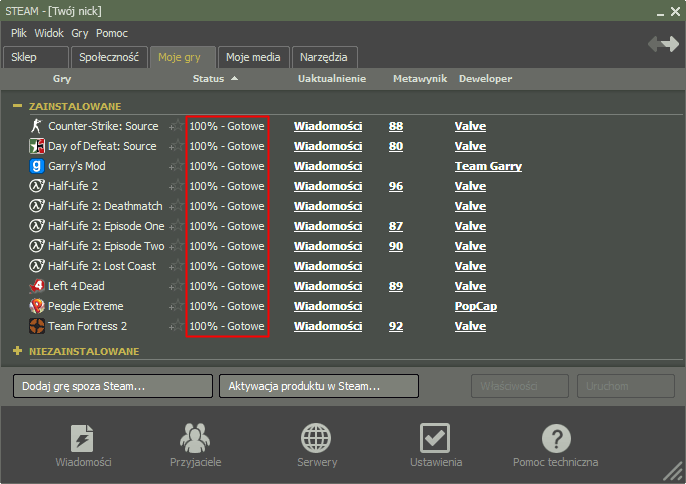Toggle favorite star for Half-Life 2: Deathmatch

click(177, 206)
